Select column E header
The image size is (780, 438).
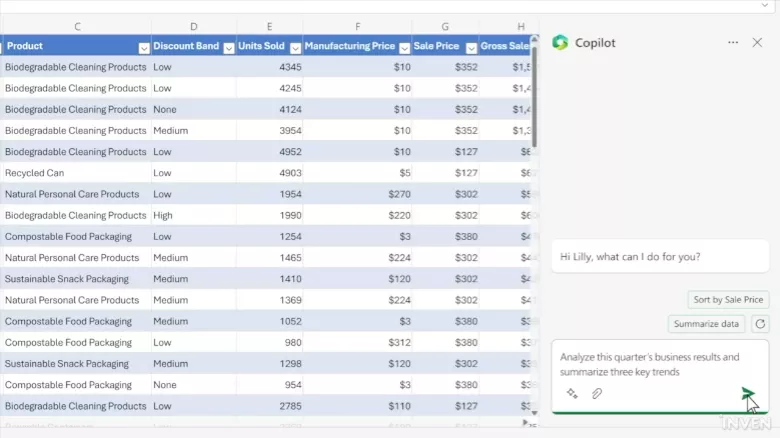click(270, 26)
